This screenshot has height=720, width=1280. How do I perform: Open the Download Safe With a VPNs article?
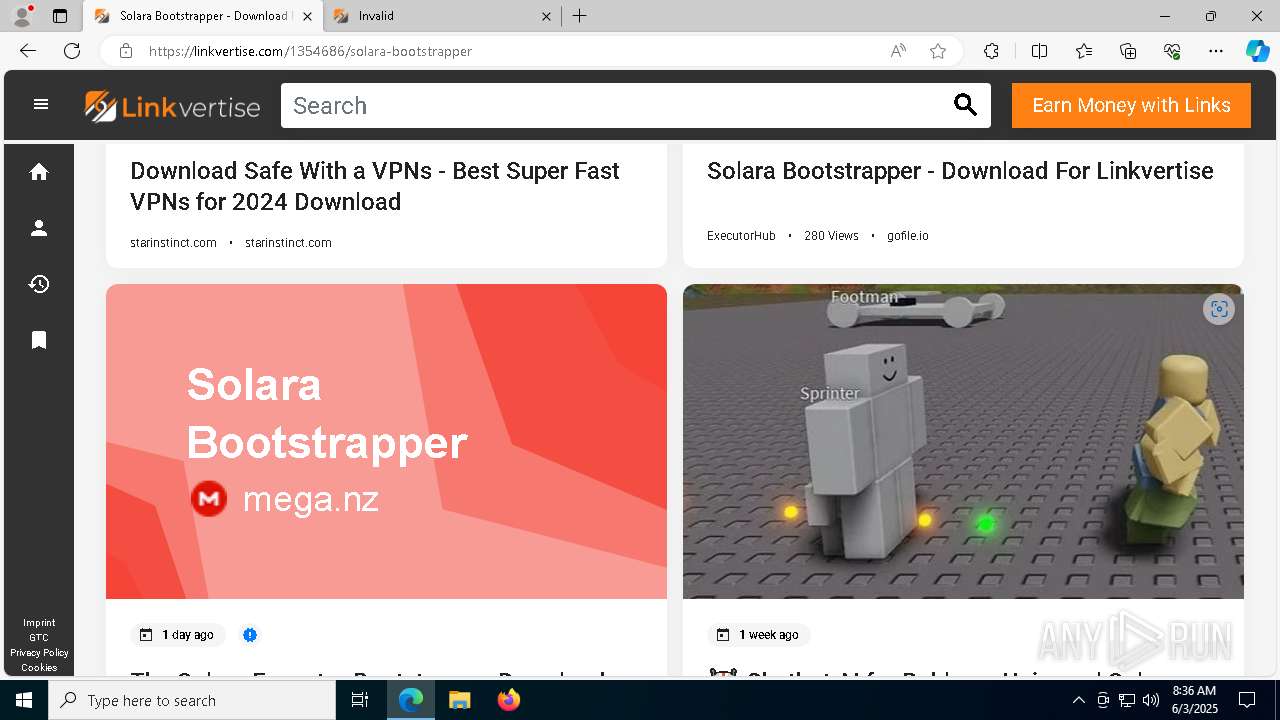pyautogui.click(x=375, y=186)
